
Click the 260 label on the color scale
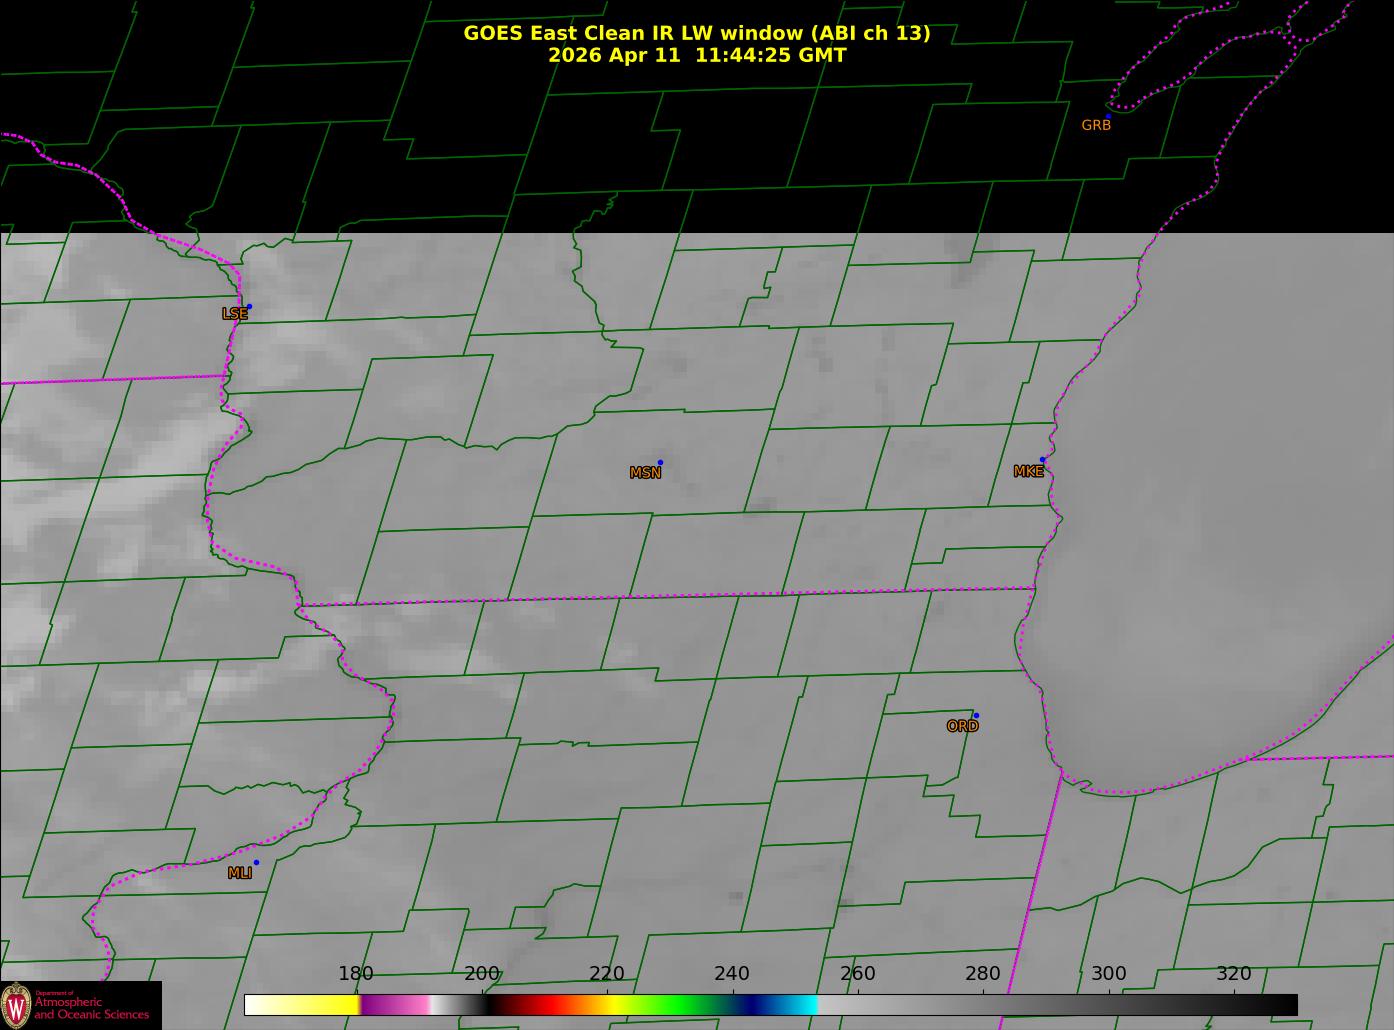pos(858,973)
